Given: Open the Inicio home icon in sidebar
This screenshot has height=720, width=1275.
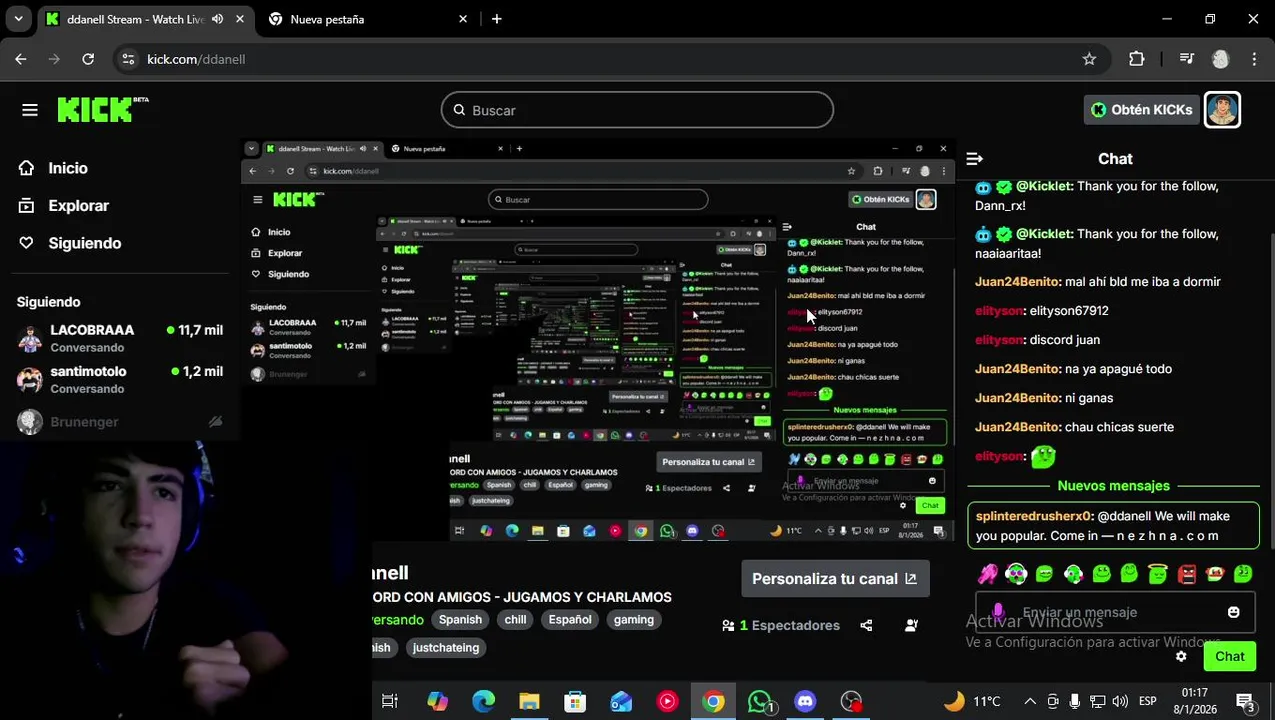Looking at the screenshot, I should pyautogui.click(x=26, y=168).
